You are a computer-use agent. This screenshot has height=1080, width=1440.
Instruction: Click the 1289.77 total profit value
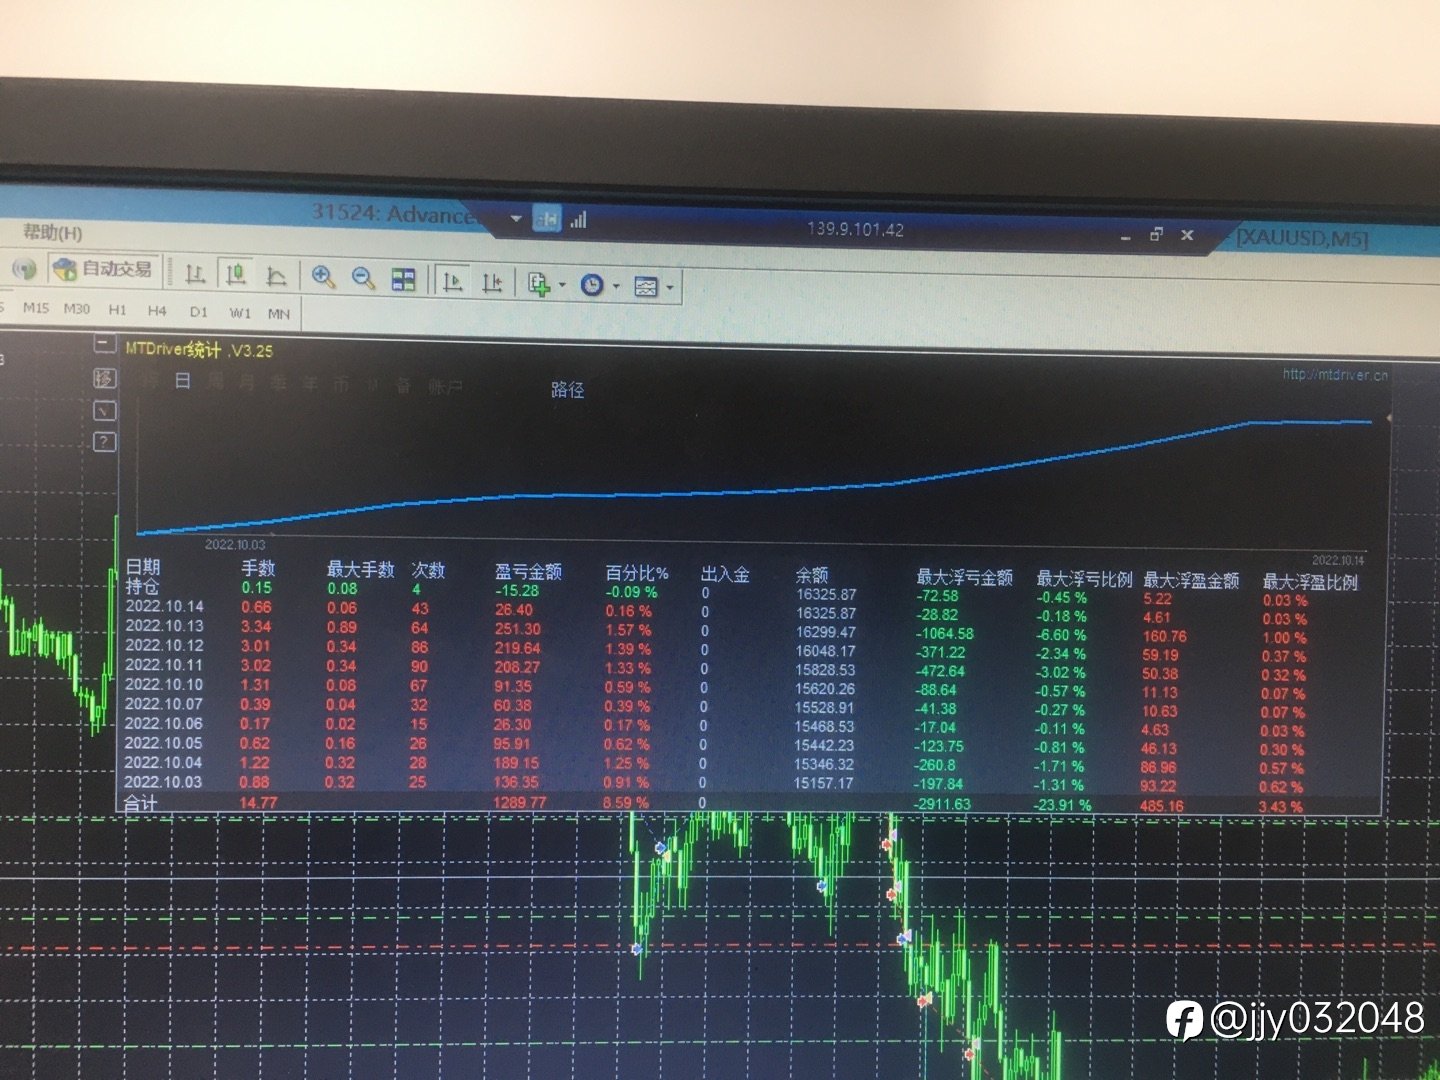coord(520,802)
